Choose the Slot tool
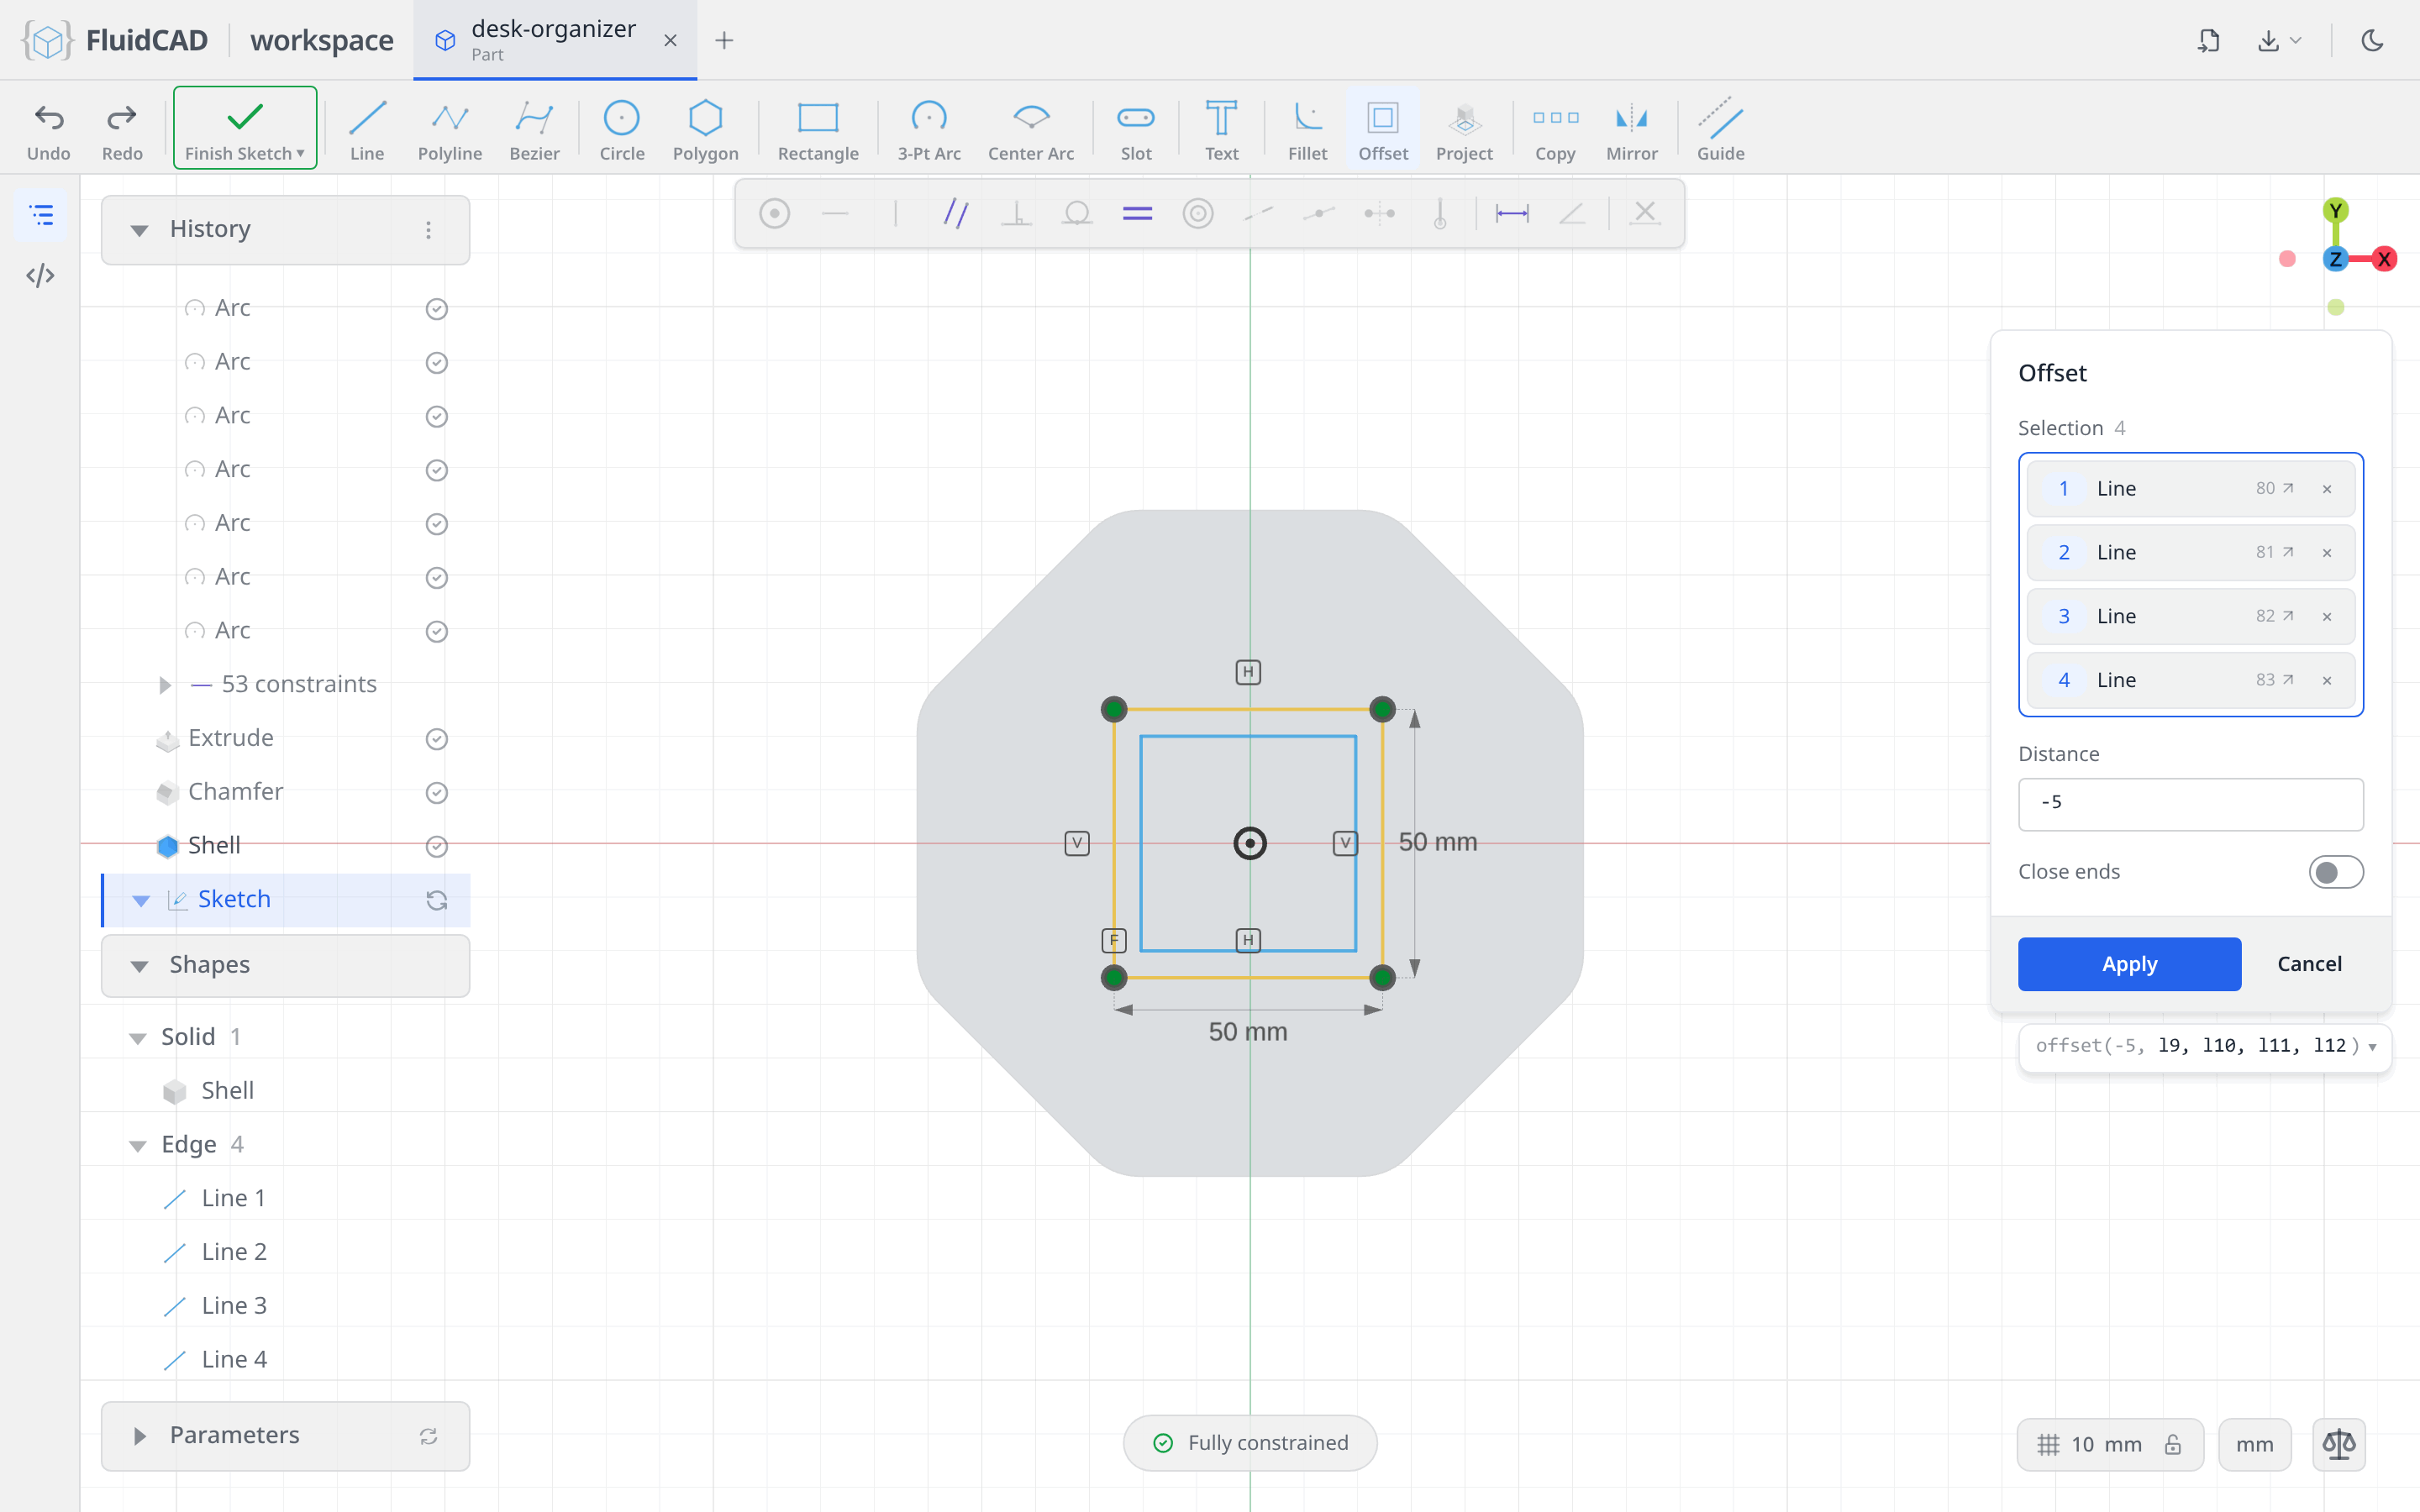The width and height of the screenshot is (2420, 1512). click(1135, 130)
